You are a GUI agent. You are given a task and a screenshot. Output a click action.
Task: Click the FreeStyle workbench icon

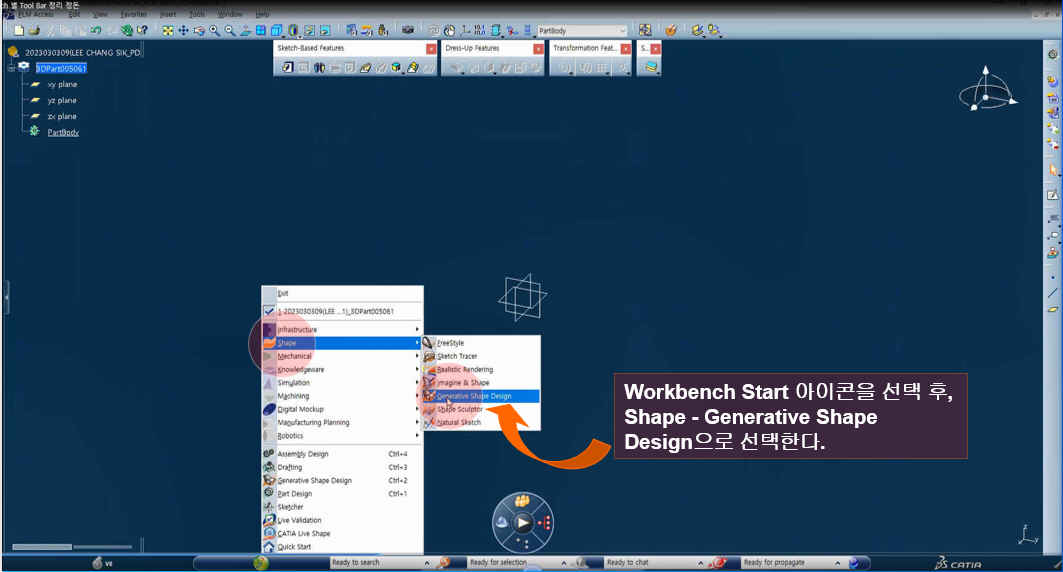click(428, 343)
